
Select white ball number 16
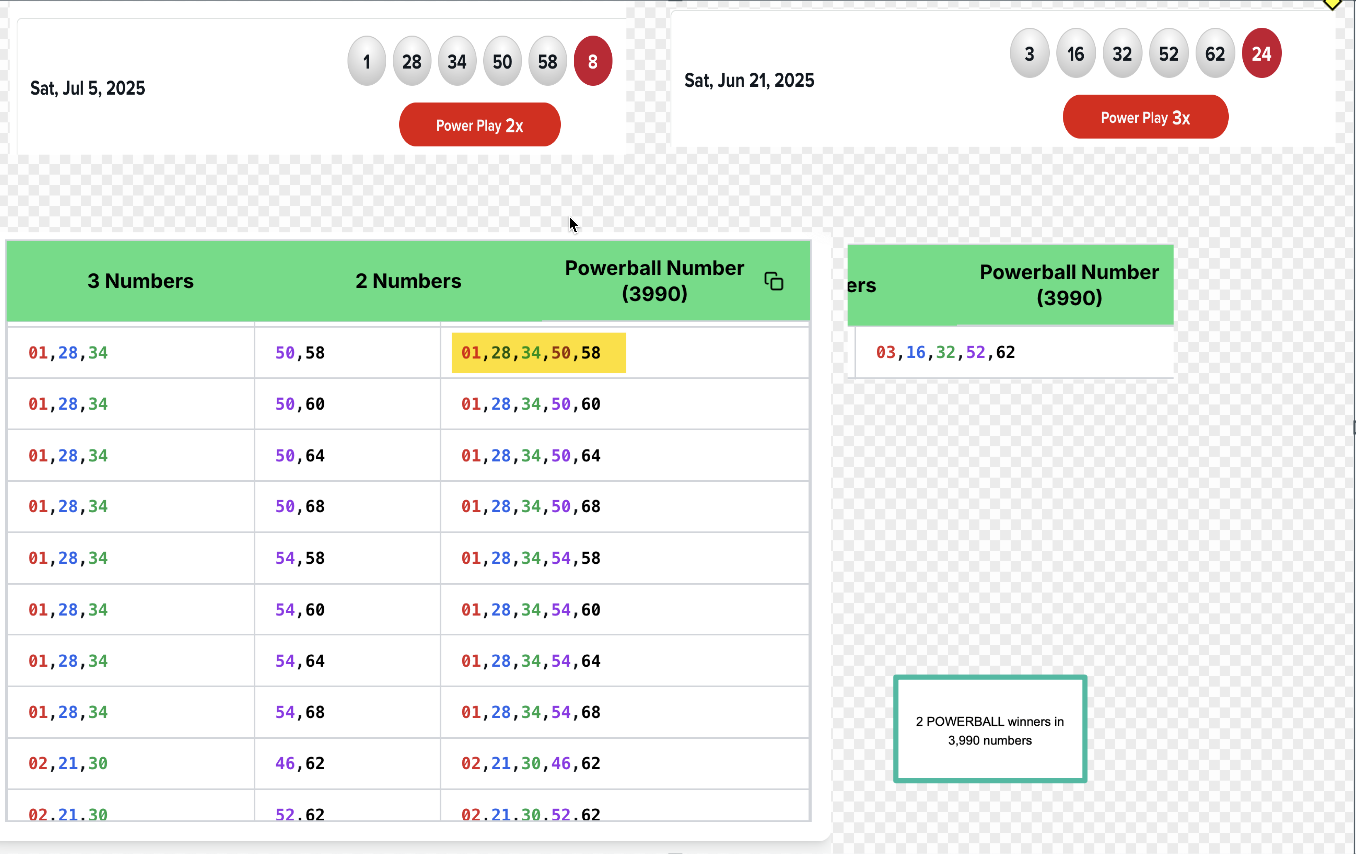(x=1076, y=54)
